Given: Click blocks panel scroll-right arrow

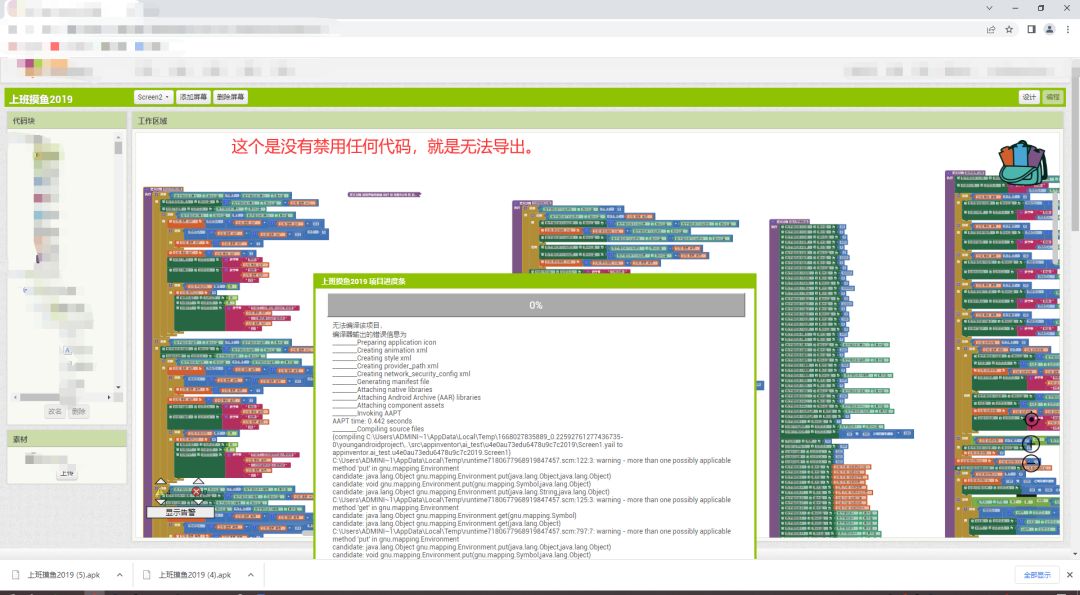Looking at the screenshot, I should coord(109,397).
